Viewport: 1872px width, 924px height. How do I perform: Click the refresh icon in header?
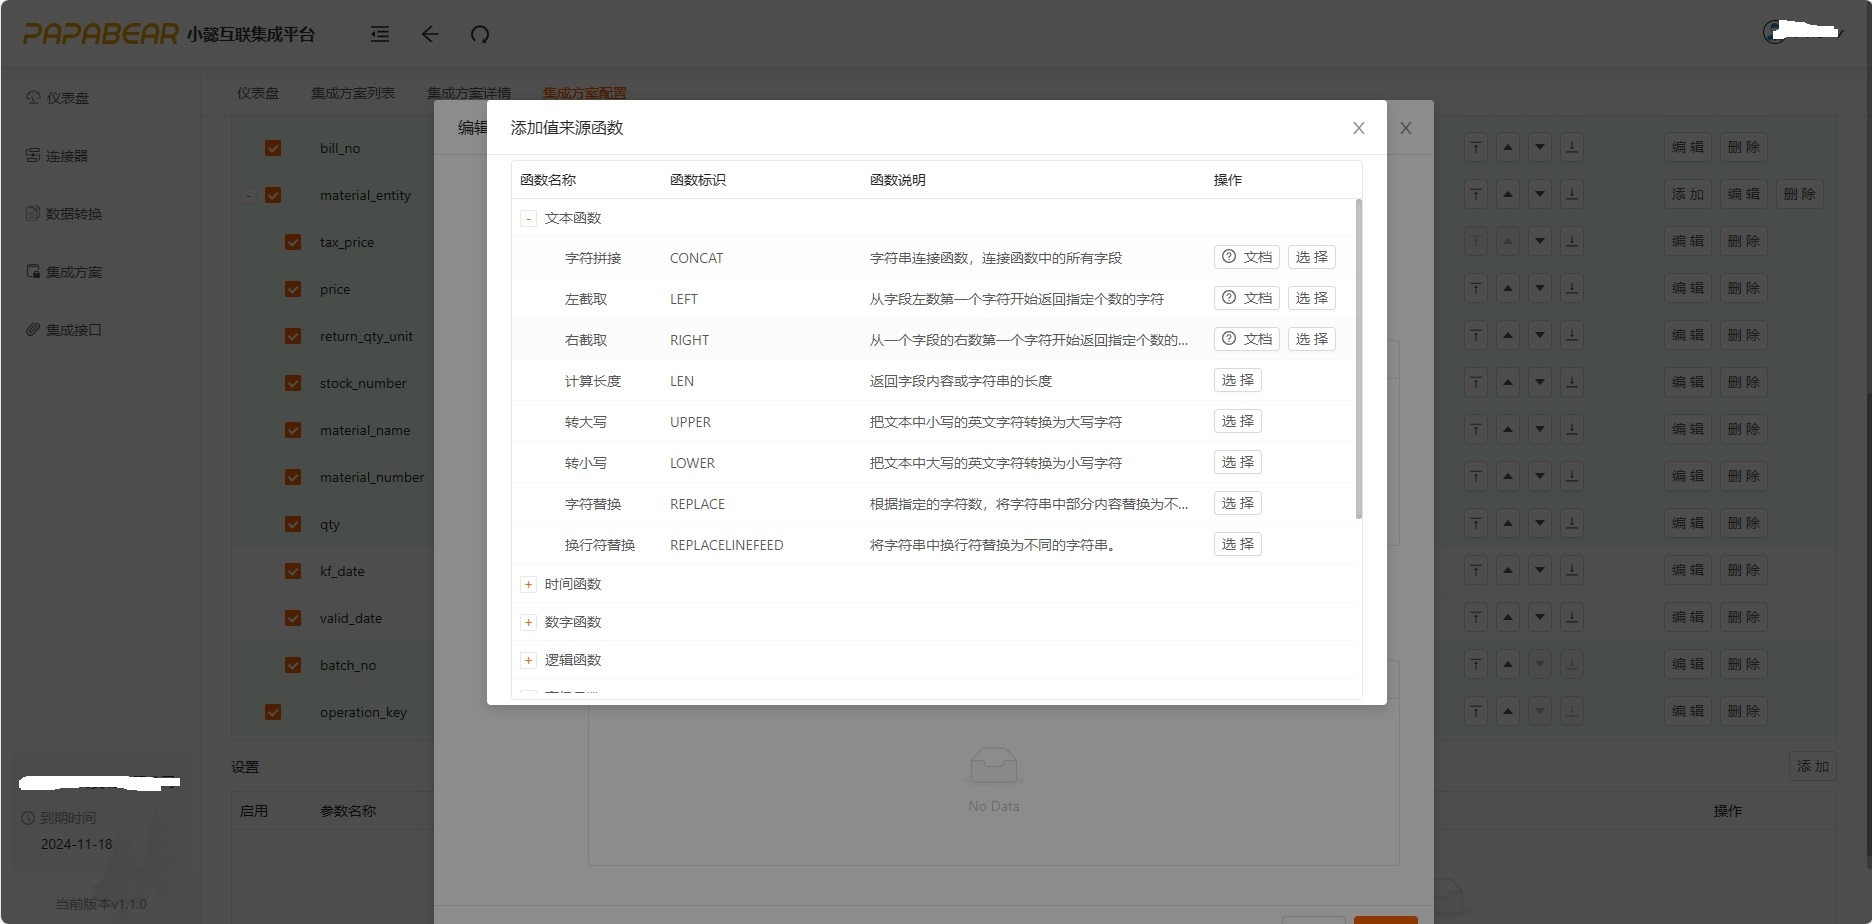480,34
